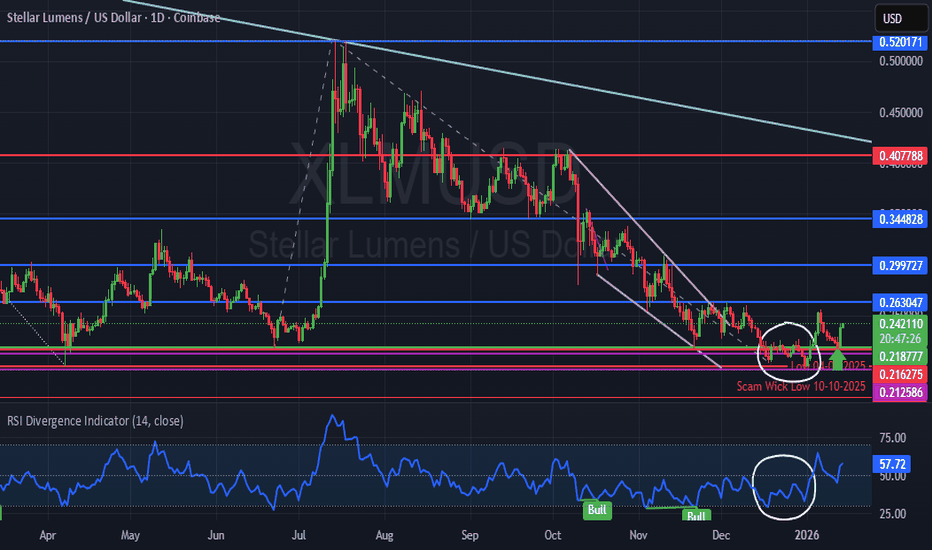Click the 0.520171 price label
Viewport: 932px width, 550px height.
click(x=901, y=42)
